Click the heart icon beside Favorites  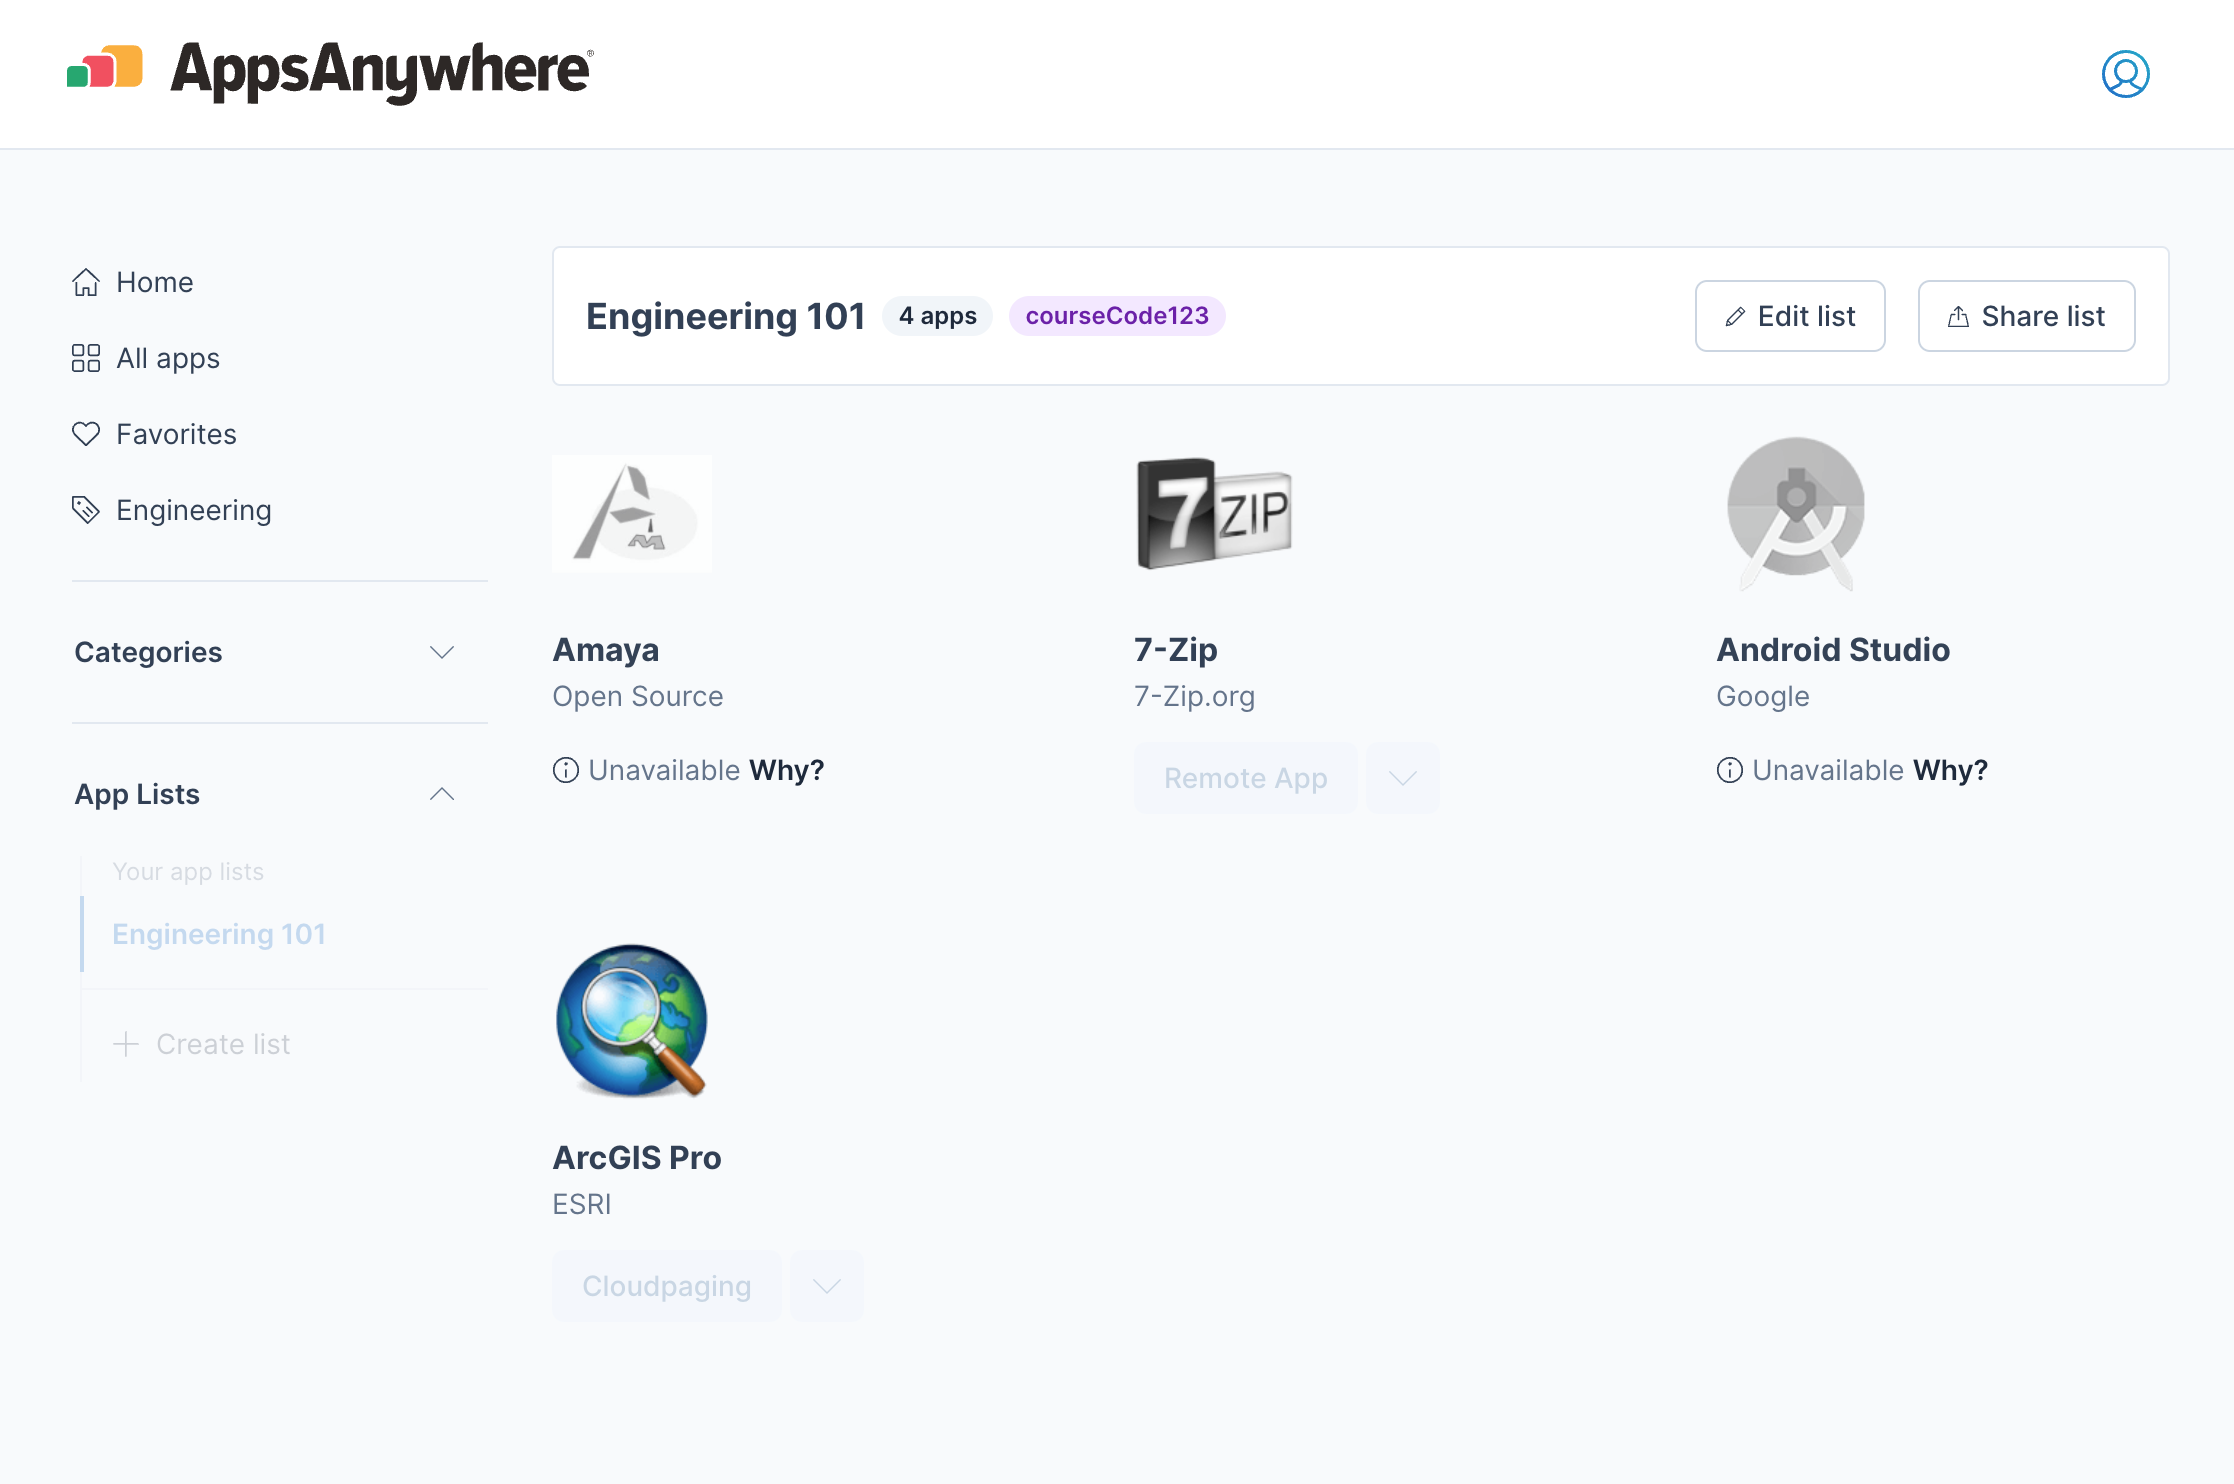click(x=86, y=434)
